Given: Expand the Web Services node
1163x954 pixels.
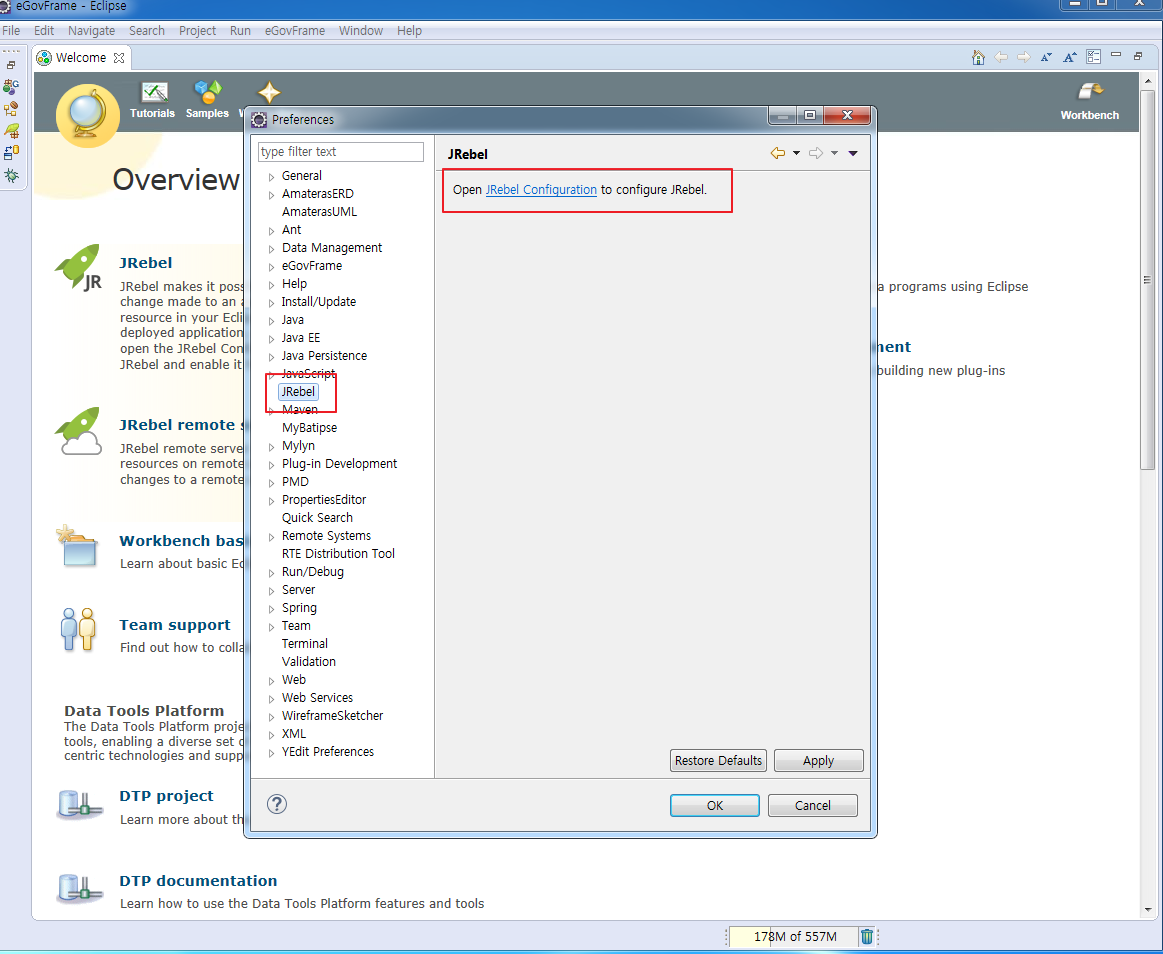Looking at the screenshot, I should (x=271, y=699).
